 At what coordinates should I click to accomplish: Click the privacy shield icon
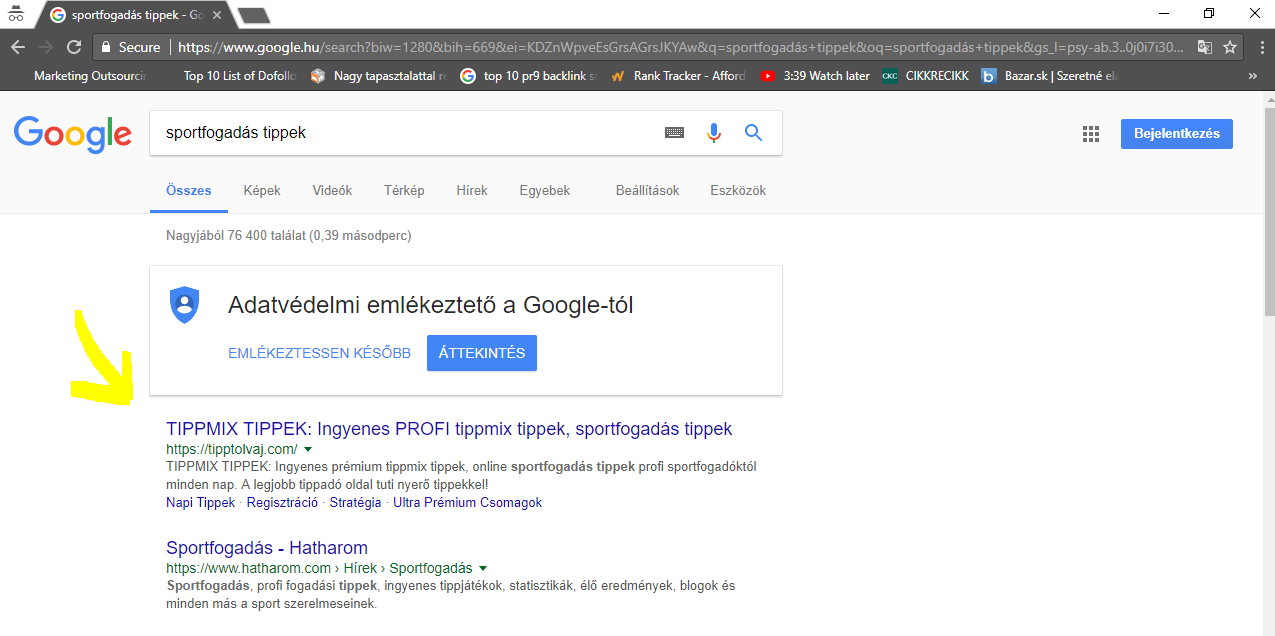185,305
